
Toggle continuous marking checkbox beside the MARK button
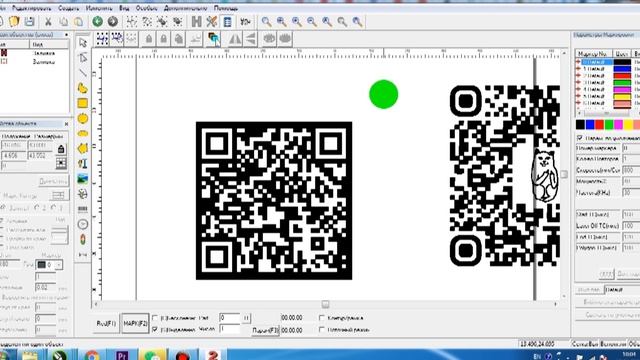click(x=155, y=318)
